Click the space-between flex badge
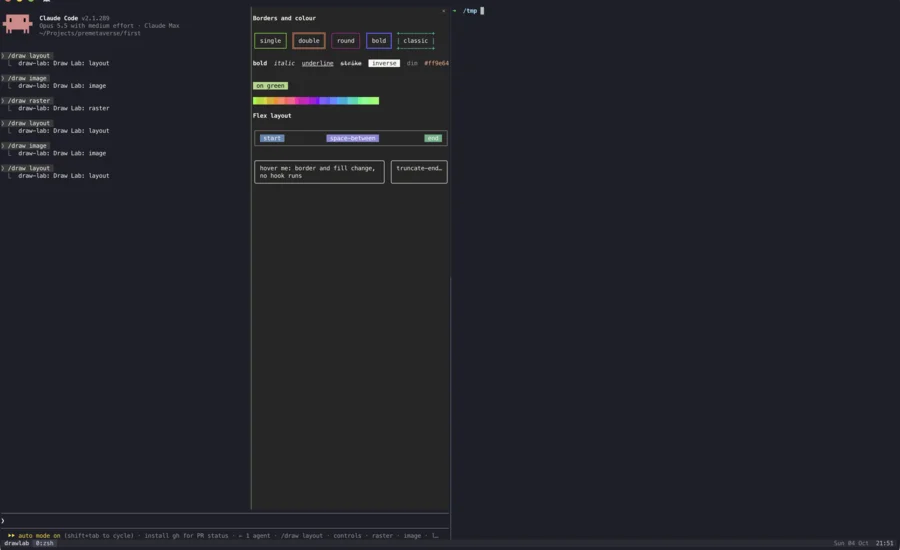900x550 pixels. click(x=352, y=138)
